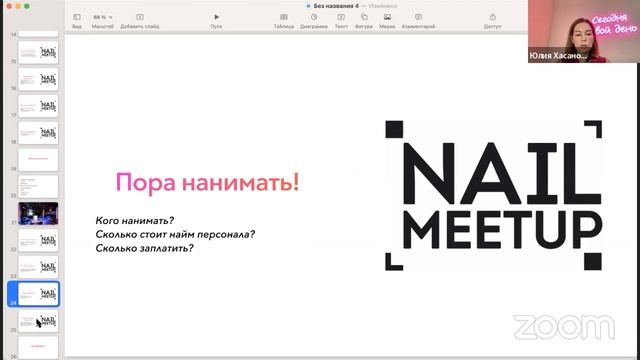The height and width of the screenshot is (360, 640).
Task: Open the View (Вид) sidebar menu icon
Action: [77, 17]
